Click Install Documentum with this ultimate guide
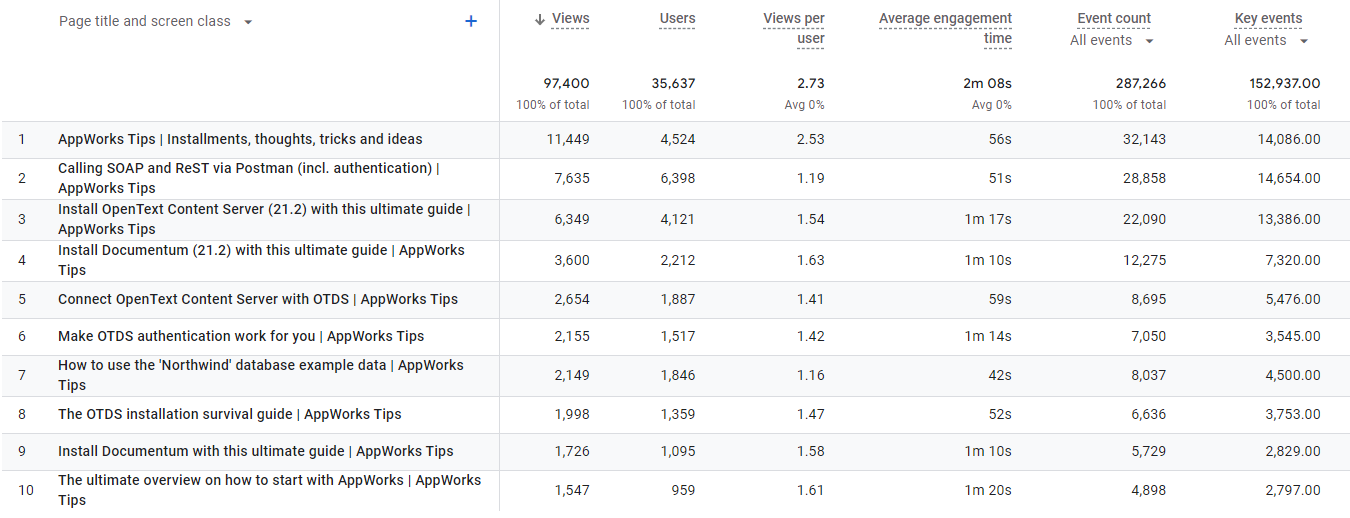 256,451
